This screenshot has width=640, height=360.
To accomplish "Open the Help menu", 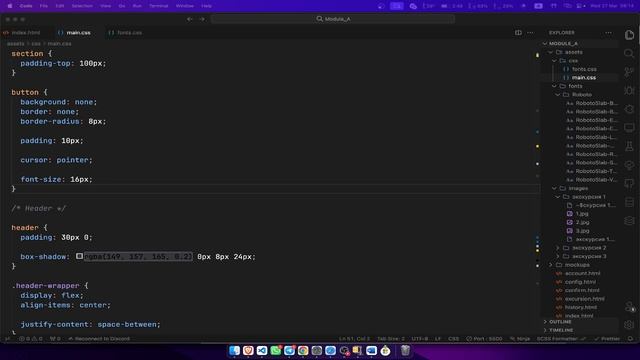I will pos(207,6).
